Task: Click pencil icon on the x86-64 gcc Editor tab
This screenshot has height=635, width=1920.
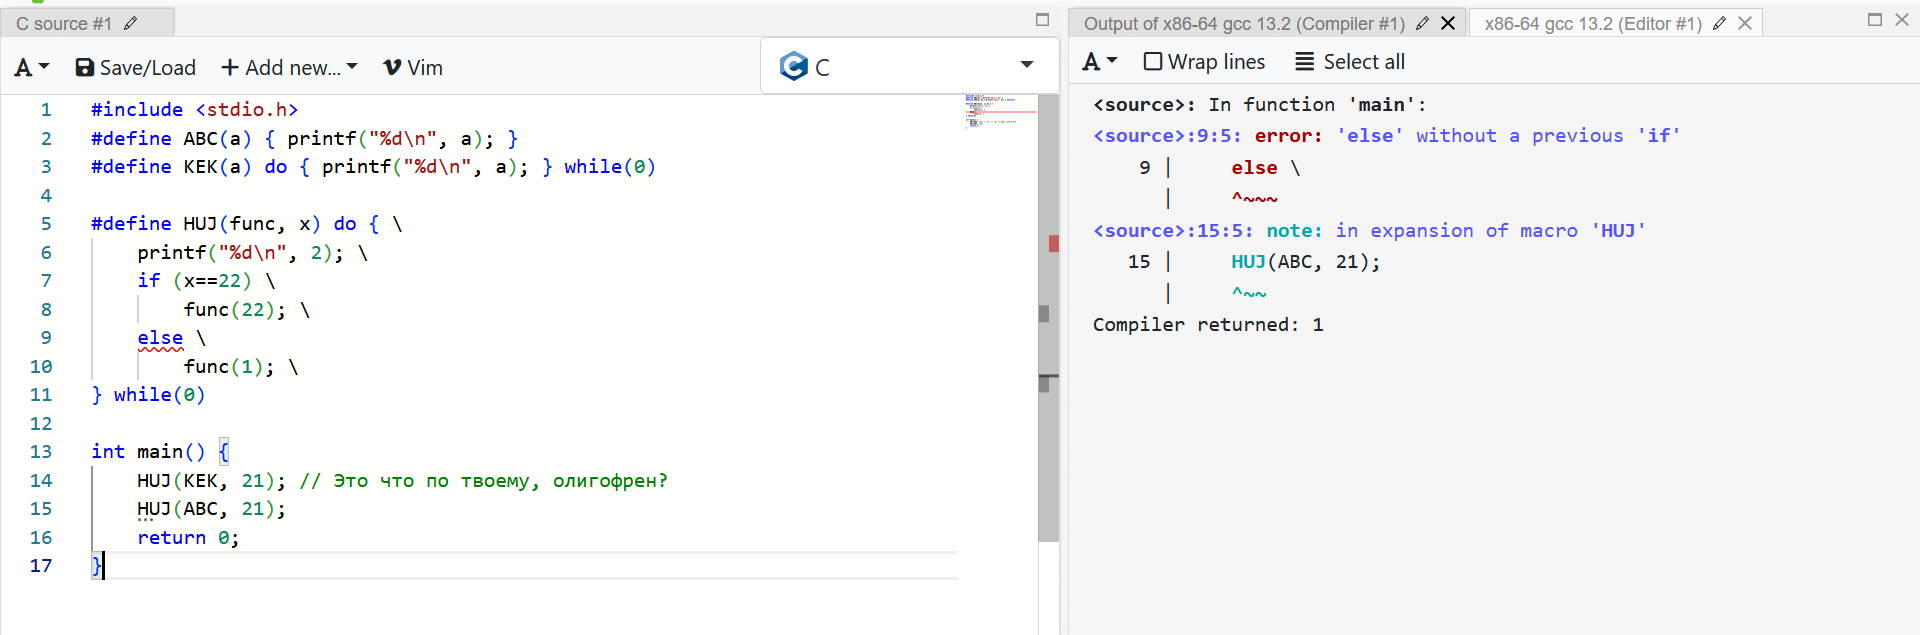Action: click(x=1719, y=23)
